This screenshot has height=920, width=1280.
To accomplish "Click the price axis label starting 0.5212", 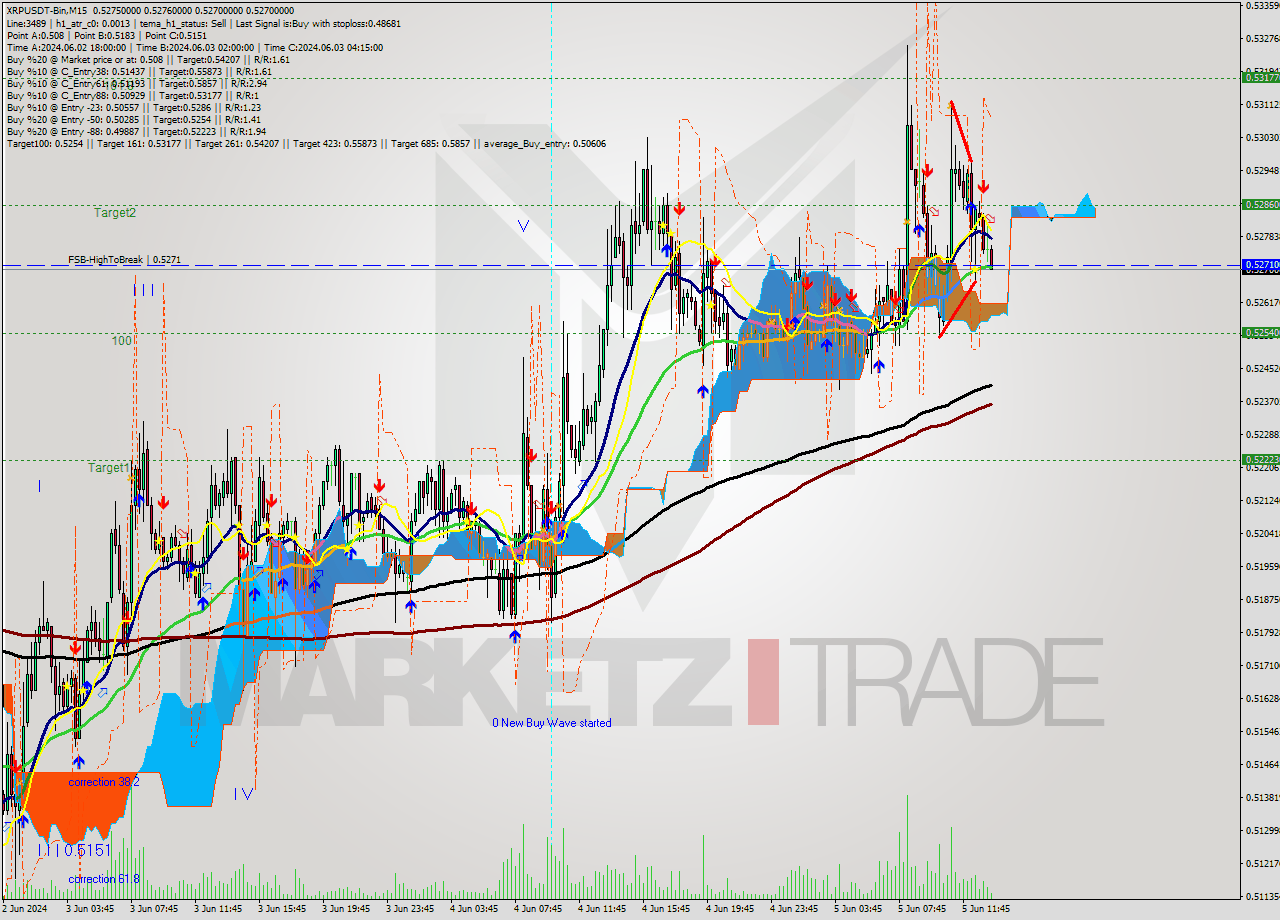I will click(1261, 500).
